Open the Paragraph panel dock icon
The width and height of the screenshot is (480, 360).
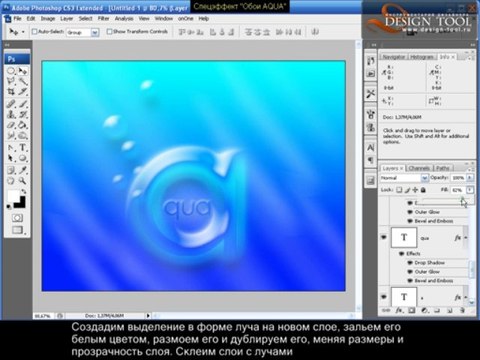371,160
